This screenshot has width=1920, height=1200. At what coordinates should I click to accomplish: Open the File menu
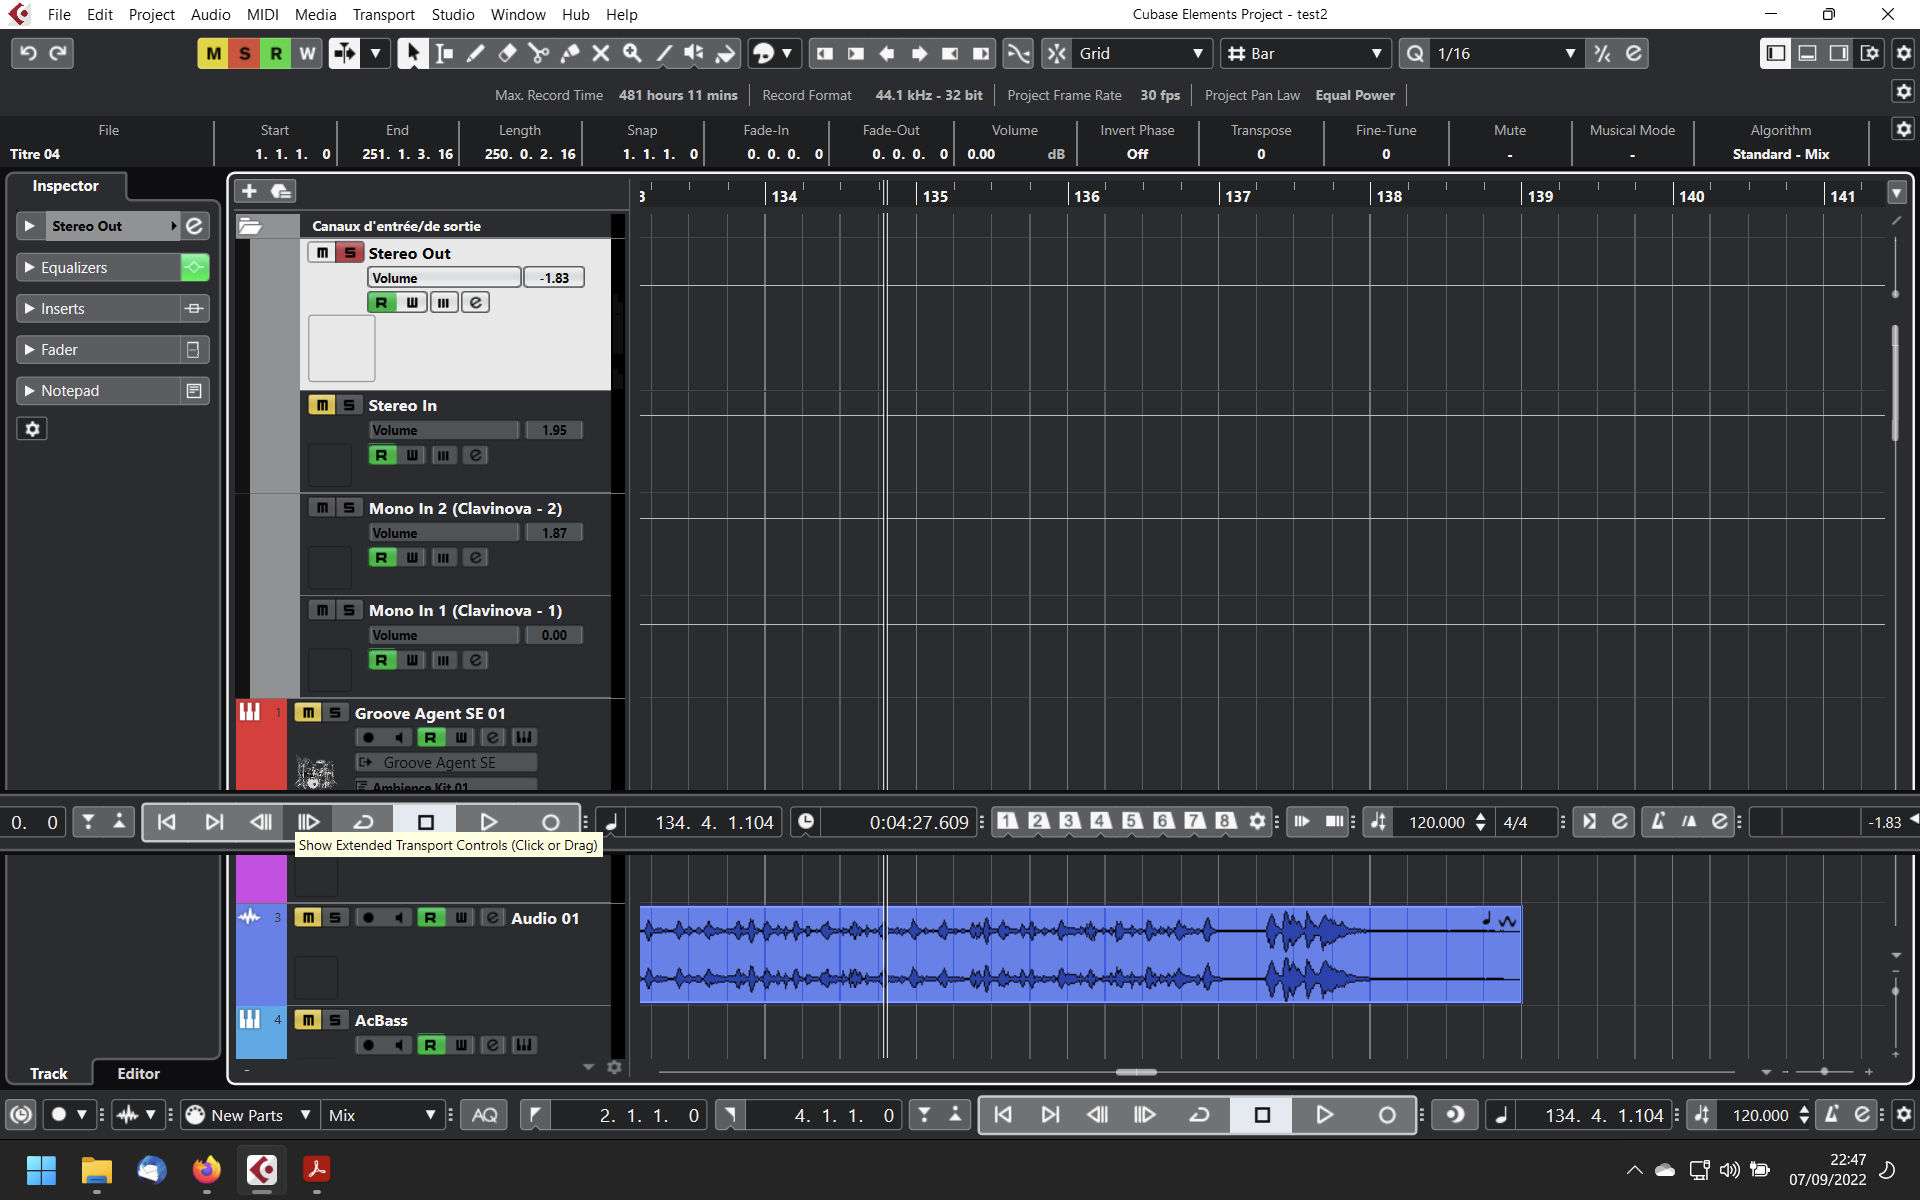59,14
